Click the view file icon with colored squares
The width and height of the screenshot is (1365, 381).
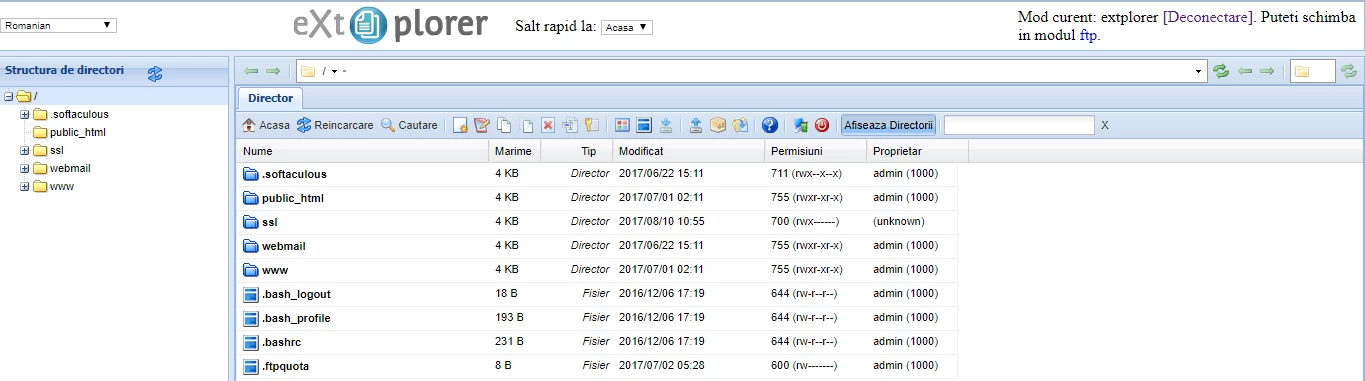click(622, 125)
